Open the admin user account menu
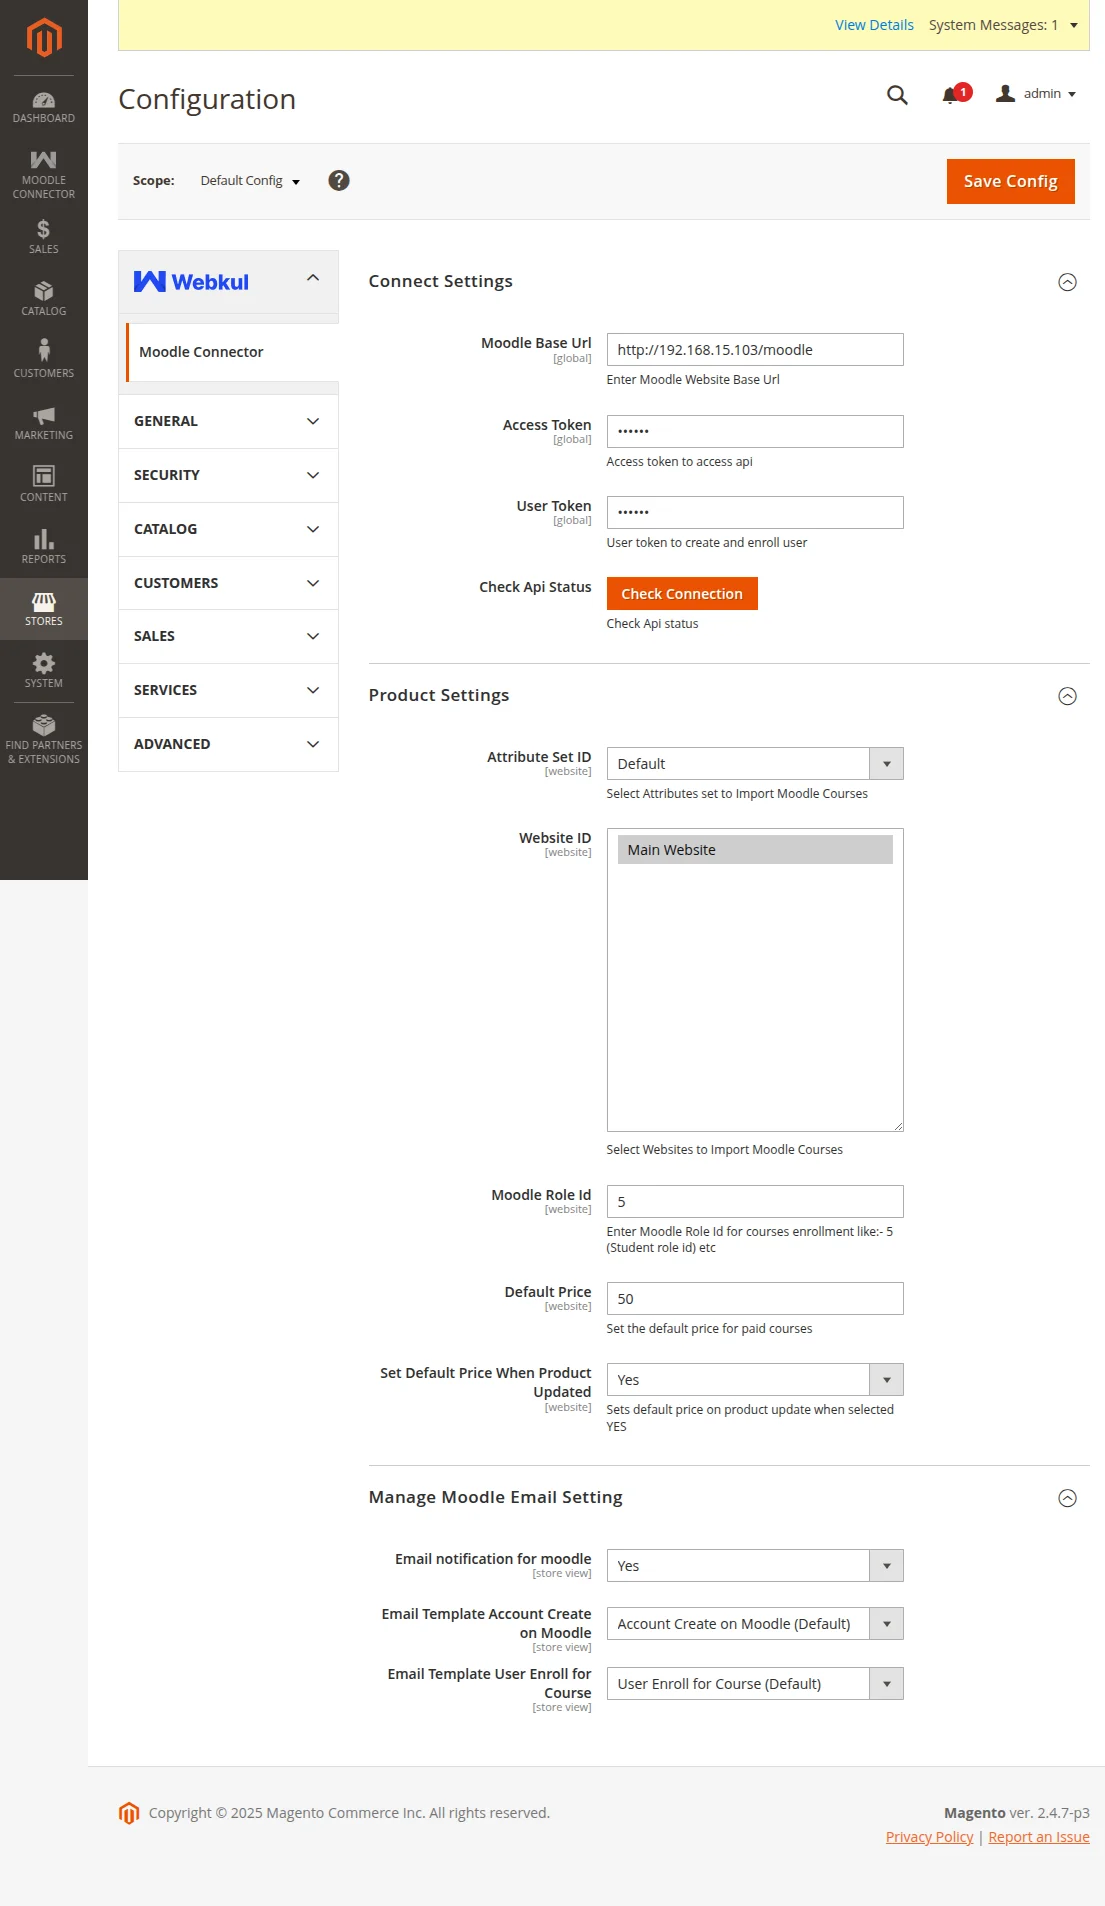1105x1906 pixels. pyautogui.click(x=1036, y=94)
